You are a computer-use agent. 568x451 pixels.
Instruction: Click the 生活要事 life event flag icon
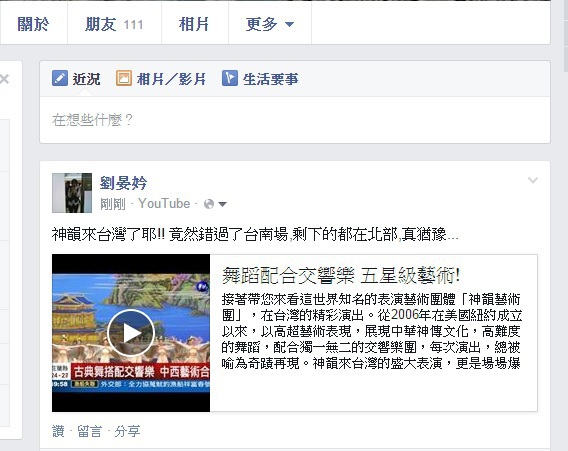[230, 78]
